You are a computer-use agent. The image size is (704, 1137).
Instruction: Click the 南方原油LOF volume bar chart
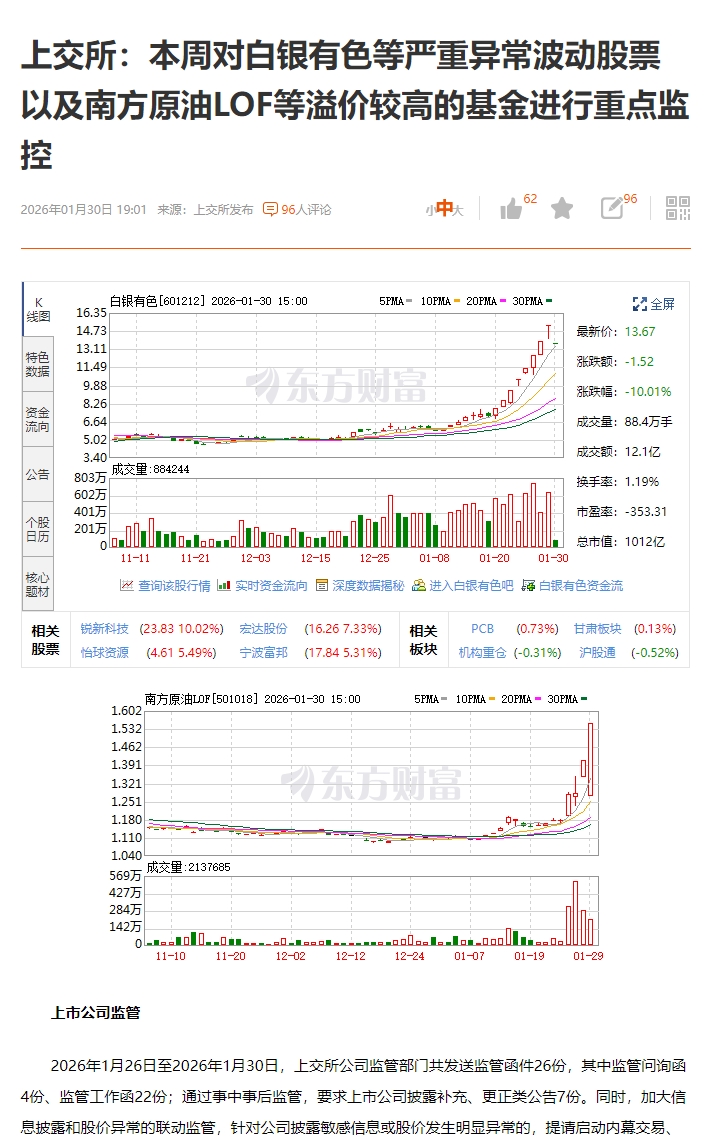372,911
